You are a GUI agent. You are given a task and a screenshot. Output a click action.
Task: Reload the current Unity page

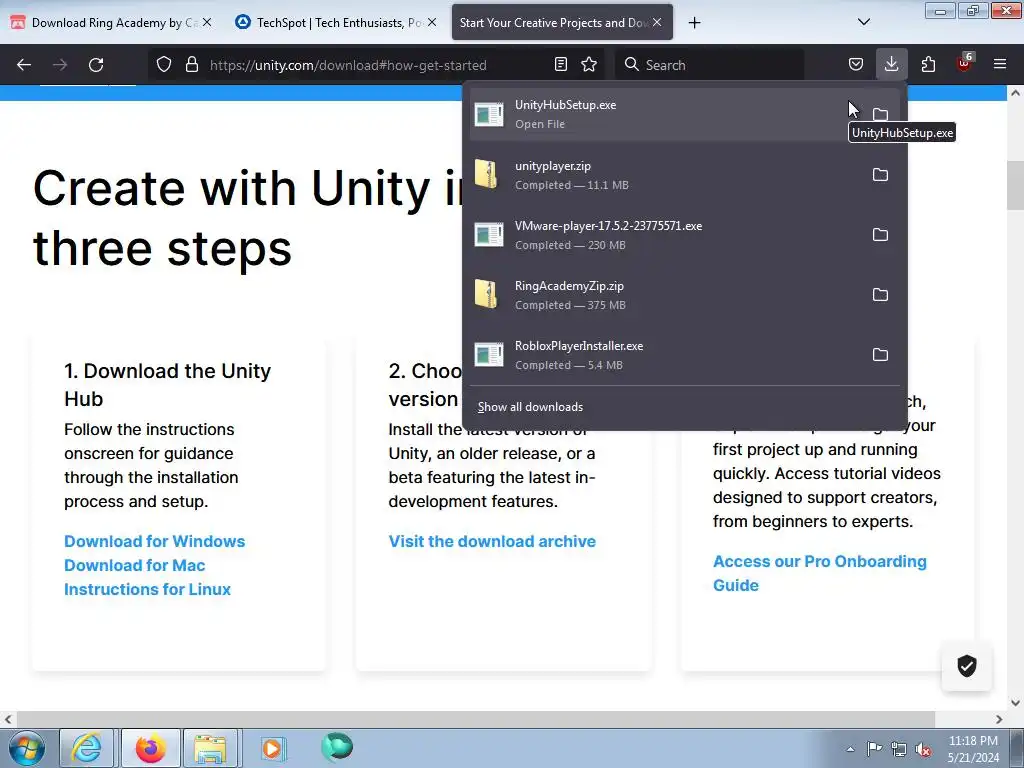[x=96, y=65]
